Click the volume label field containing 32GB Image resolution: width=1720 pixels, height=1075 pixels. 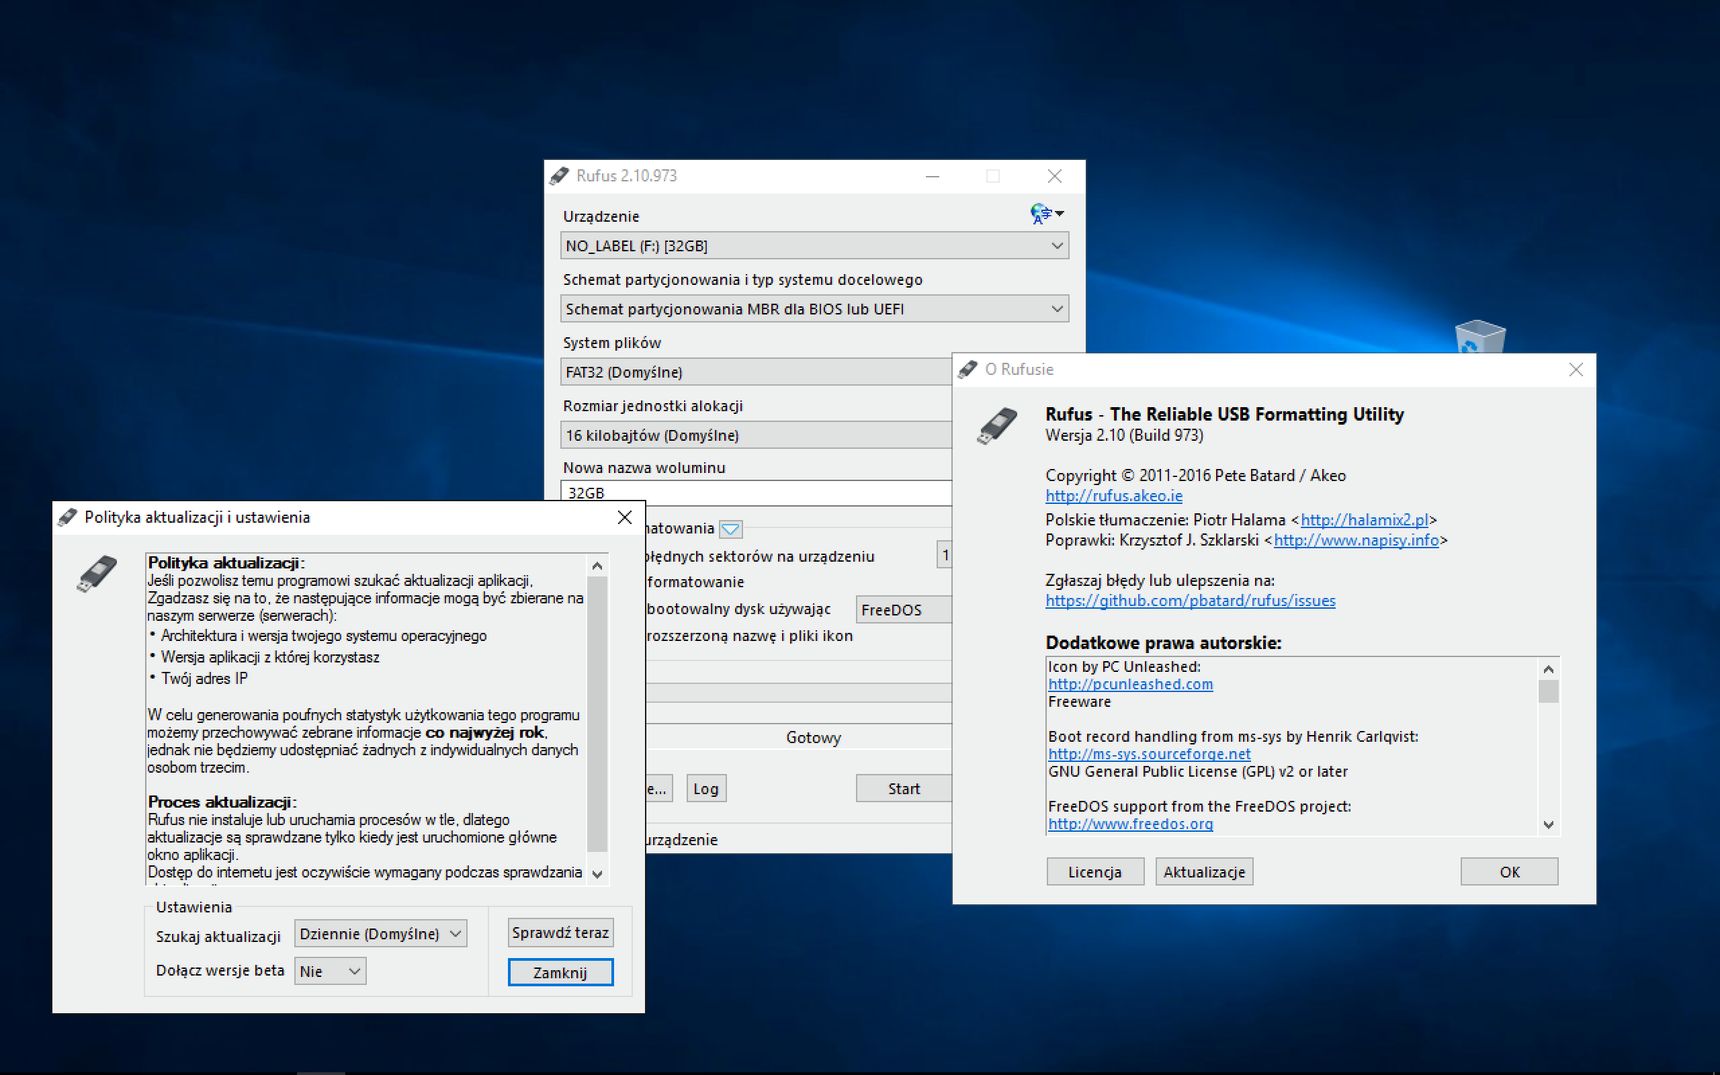coord(756,493)
